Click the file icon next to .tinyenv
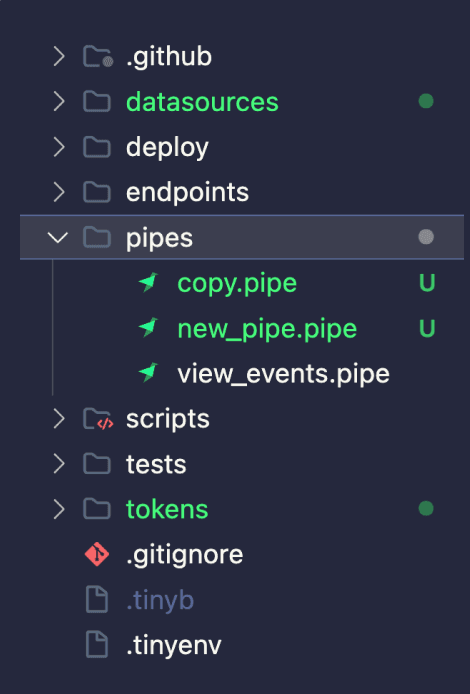This screenshot has height=694, width=470. 96,645
